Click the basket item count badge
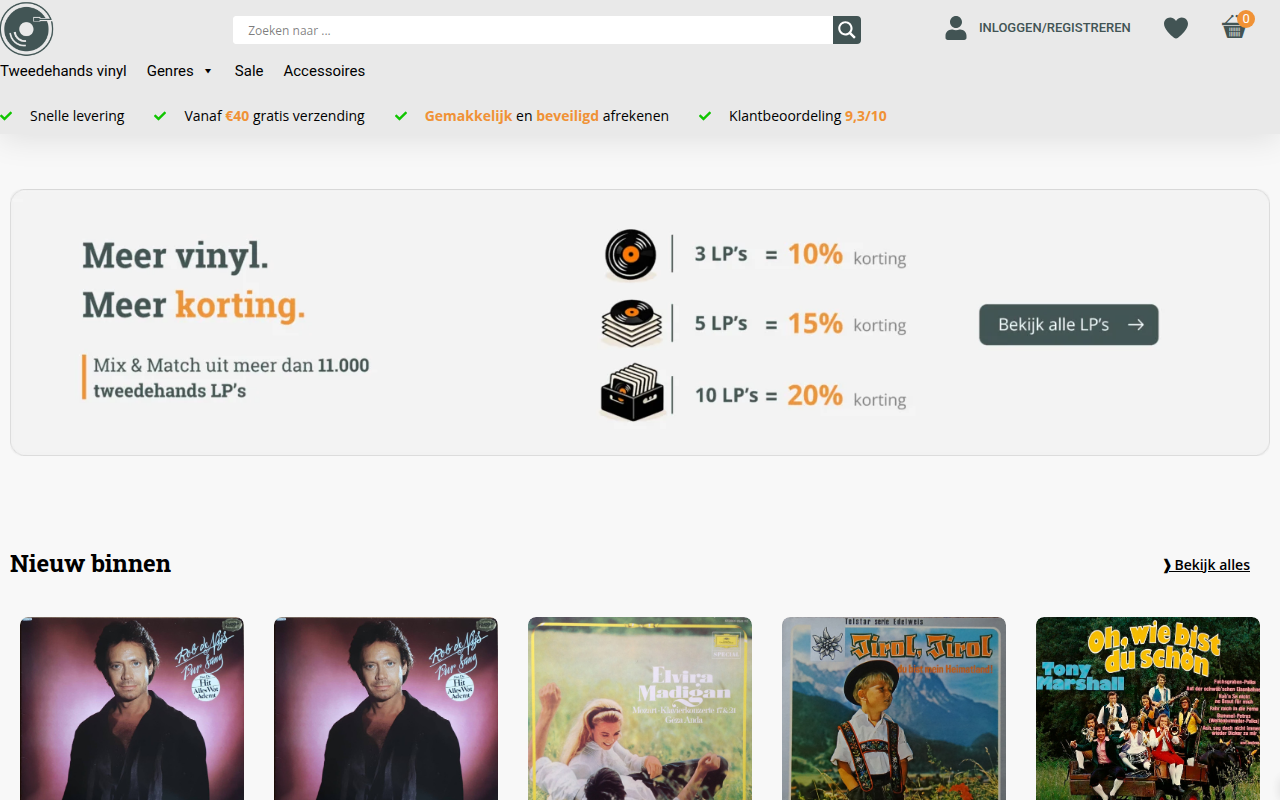The width and height of the screenshot is (1280, 800). point(1246,18)
